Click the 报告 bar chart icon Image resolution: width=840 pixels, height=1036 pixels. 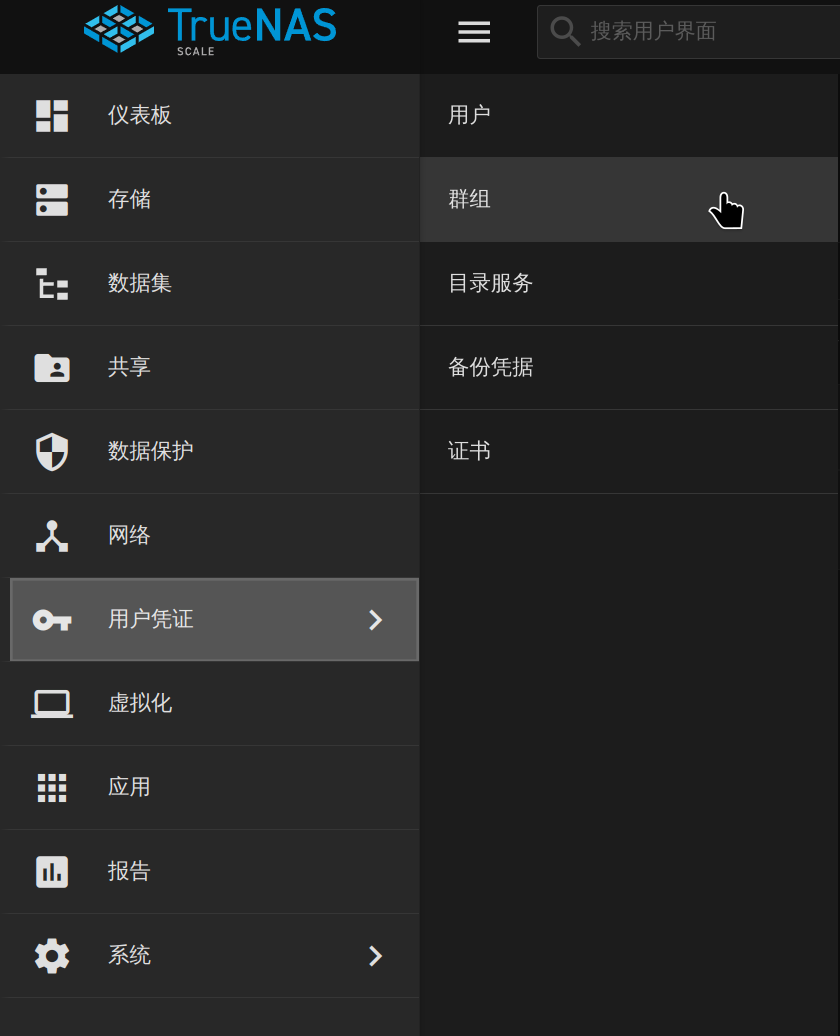[52, 871]
